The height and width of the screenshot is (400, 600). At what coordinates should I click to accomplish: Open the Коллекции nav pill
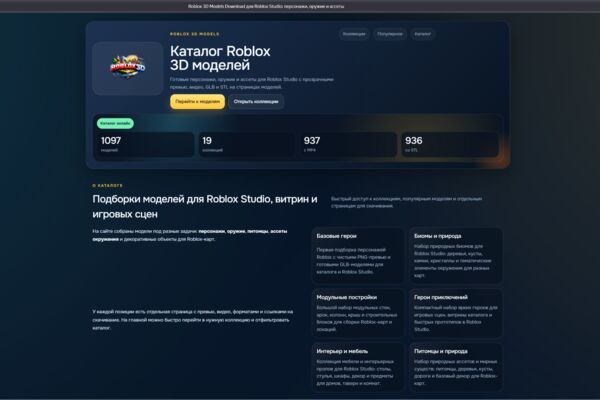coord(354,34)
